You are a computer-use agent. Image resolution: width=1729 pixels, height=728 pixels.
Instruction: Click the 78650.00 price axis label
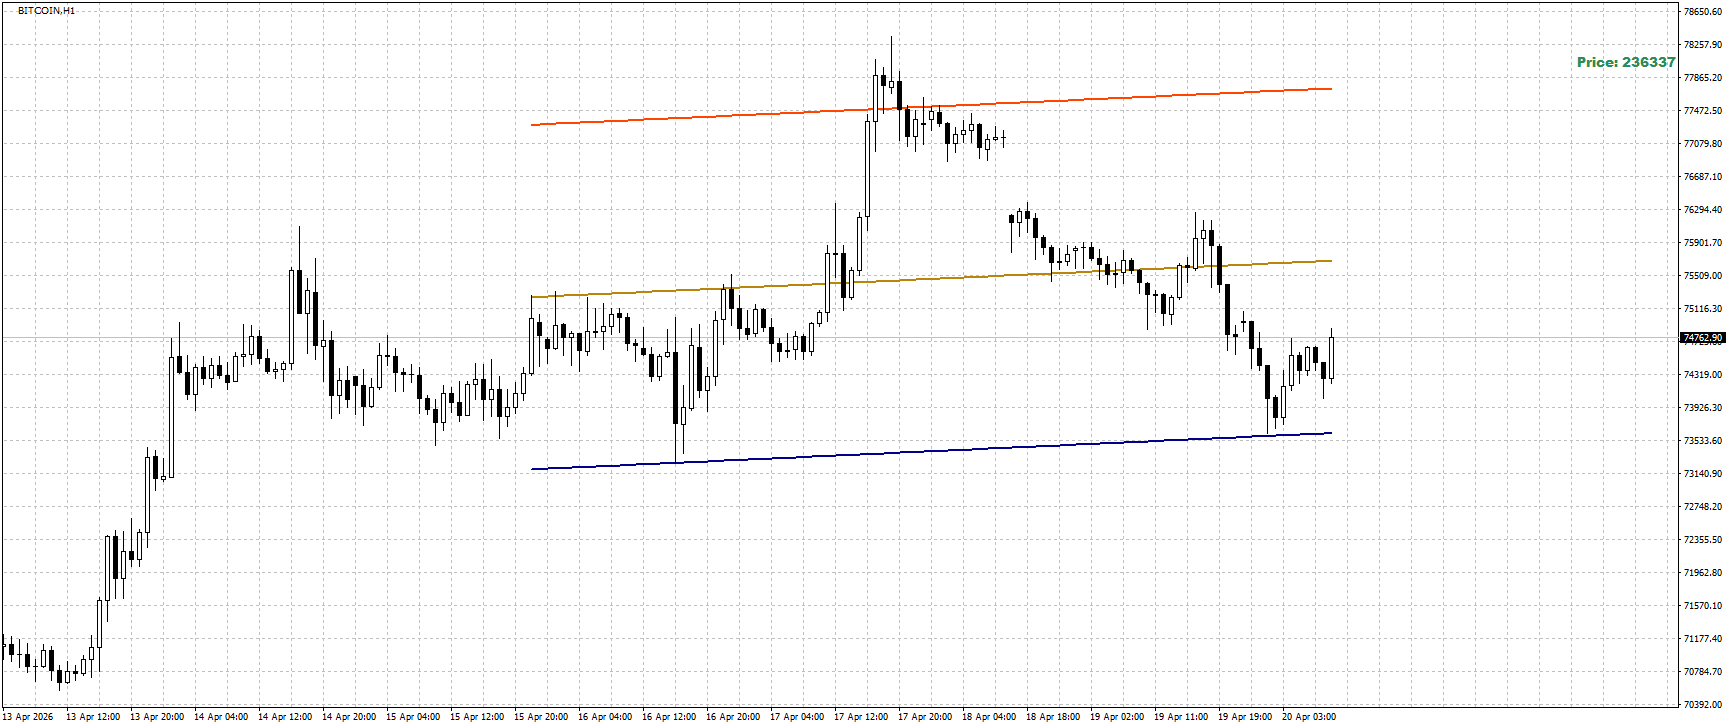coord(1703,12)
